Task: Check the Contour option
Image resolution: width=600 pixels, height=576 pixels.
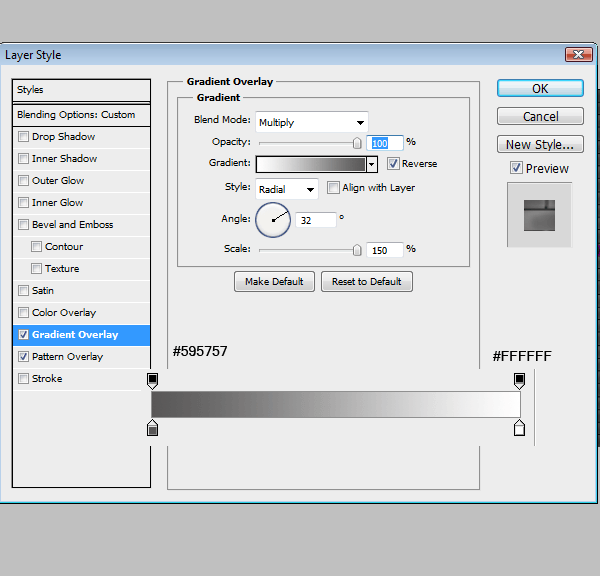Action: tap(36, 246)
